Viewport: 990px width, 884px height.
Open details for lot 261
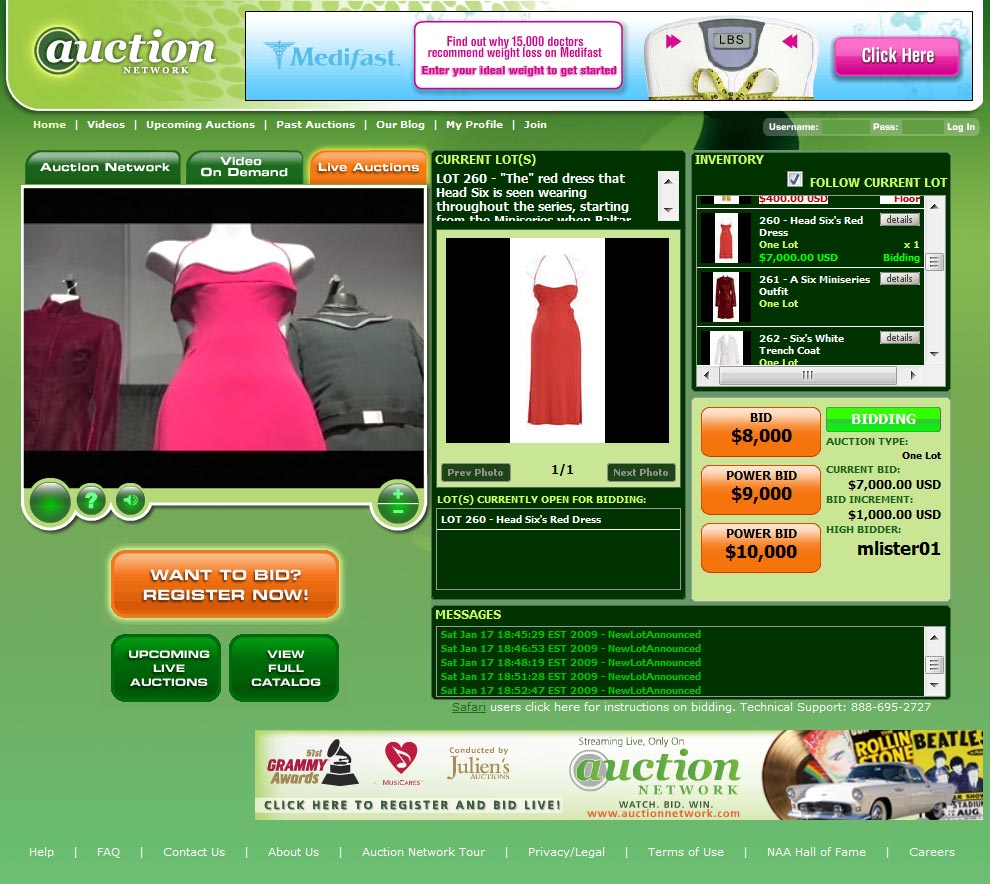(x=899, y=278)
